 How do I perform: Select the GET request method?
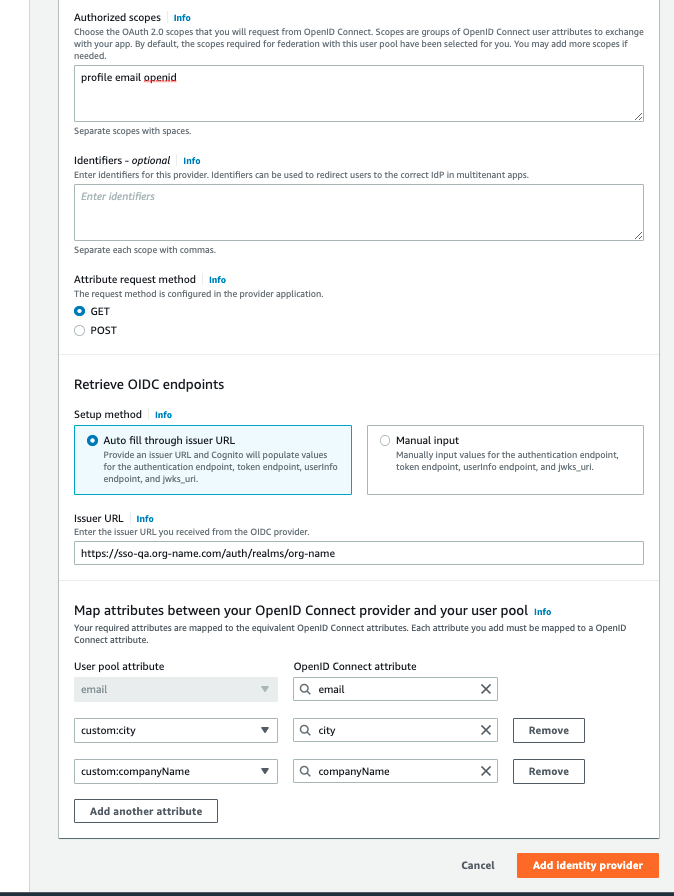tap(79, 311)
